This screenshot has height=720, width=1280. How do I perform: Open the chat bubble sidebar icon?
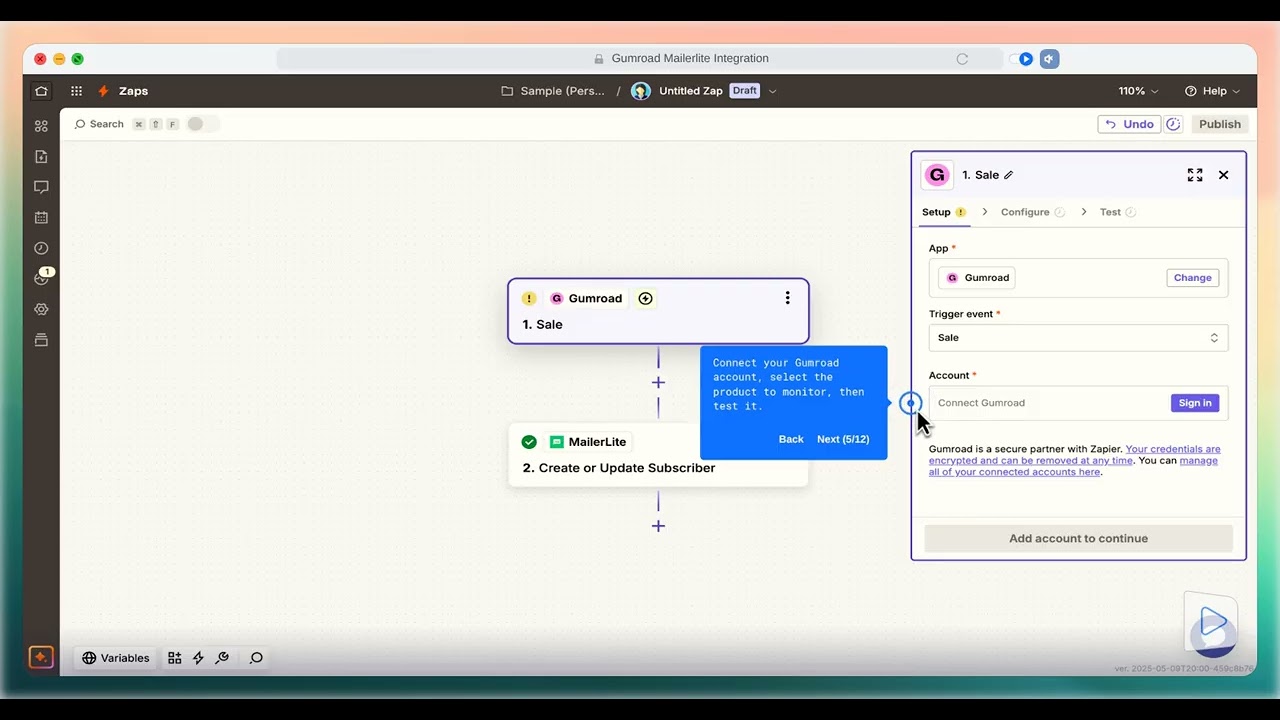tap(41, 187)
